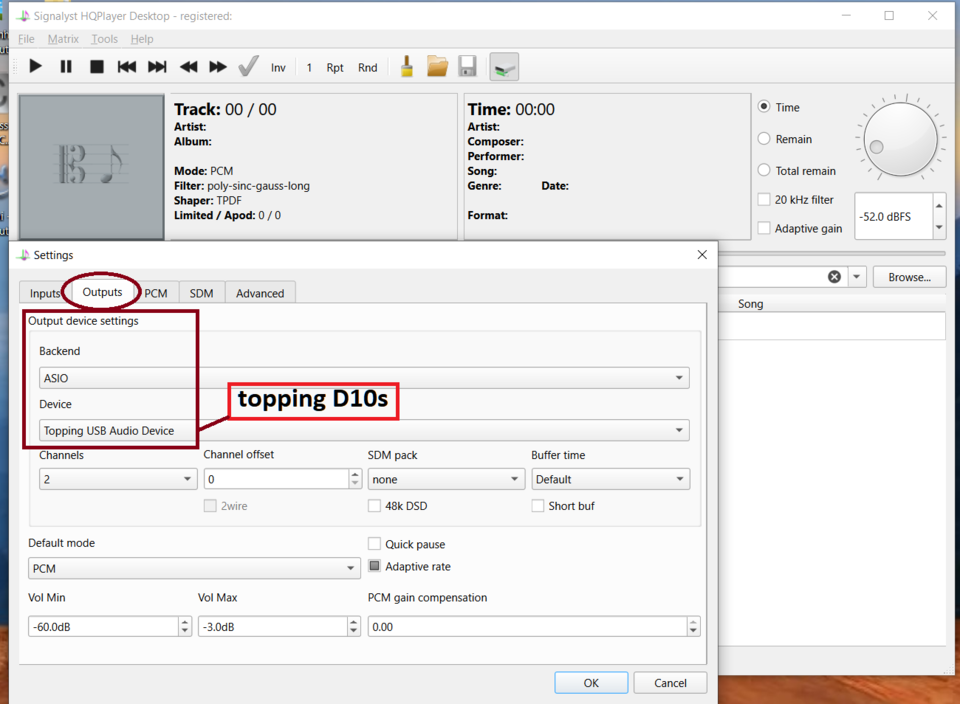This screenshot has height=704, width=960.
Task: Open the Default mode PCM dropdown
Action: pyautogui.click(x=193, y=568)
